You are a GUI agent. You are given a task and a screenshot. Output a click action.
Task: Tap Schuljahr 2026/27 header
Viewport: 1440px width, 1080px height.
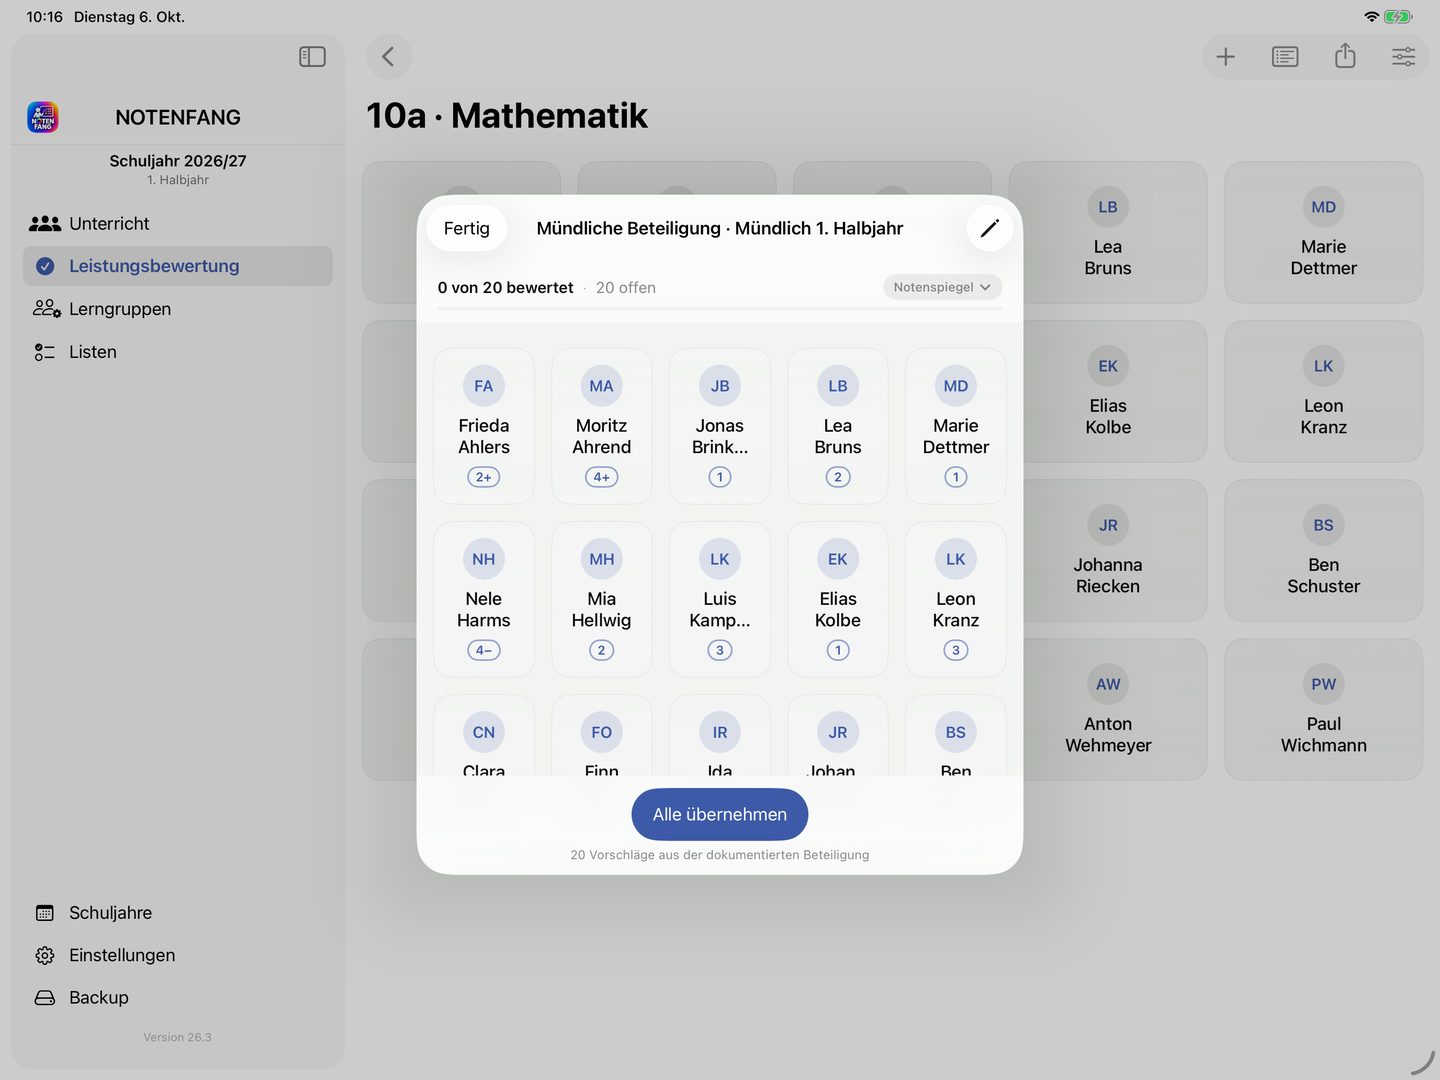tap(178, 161)
